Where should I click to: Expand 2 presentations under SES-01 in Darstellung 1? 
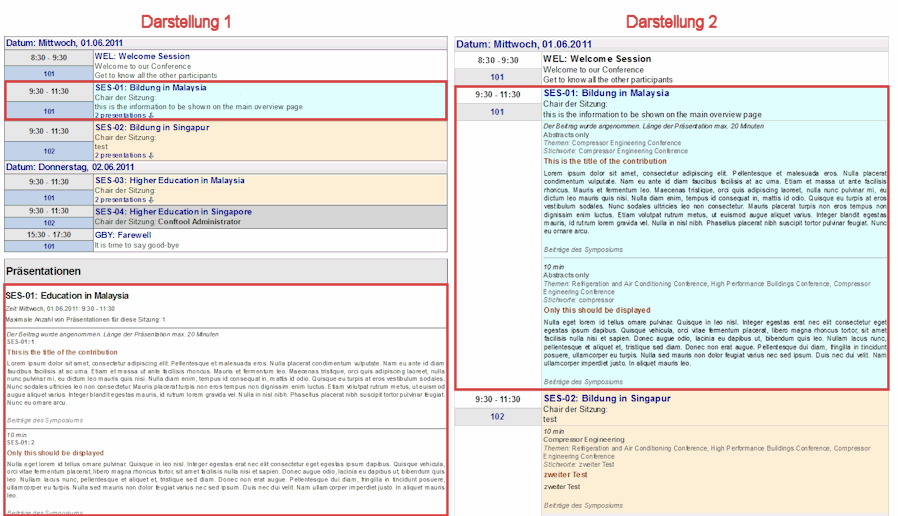click(124, 115)
